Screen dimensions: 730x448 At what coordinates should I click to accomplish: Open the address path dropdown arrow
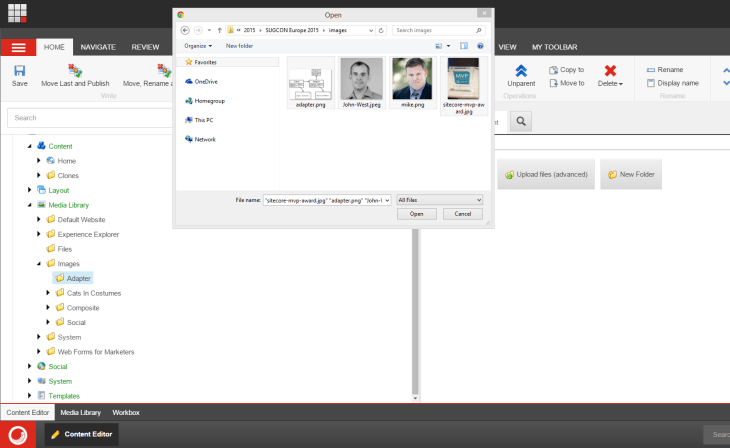[371, 30]
